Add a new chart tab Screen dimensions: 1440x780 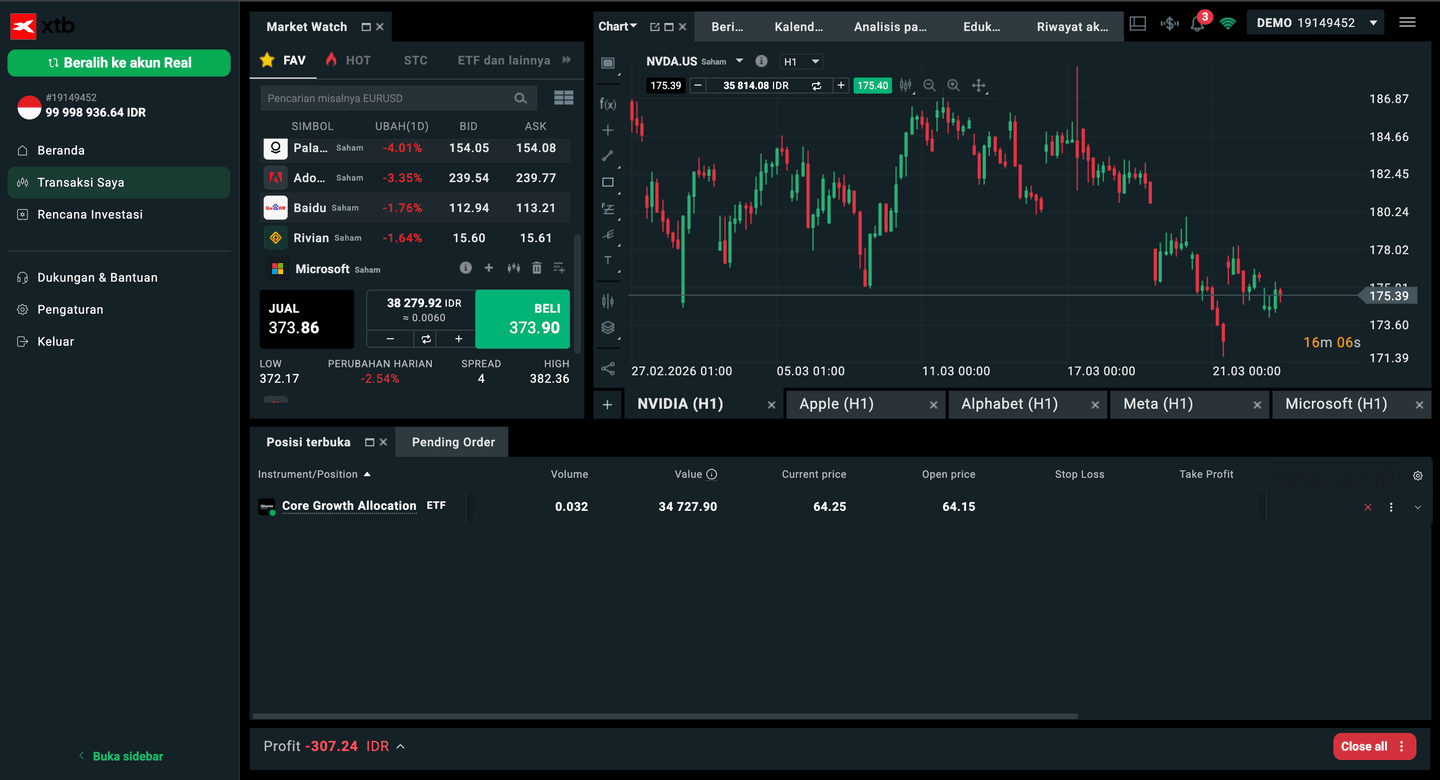607,404
